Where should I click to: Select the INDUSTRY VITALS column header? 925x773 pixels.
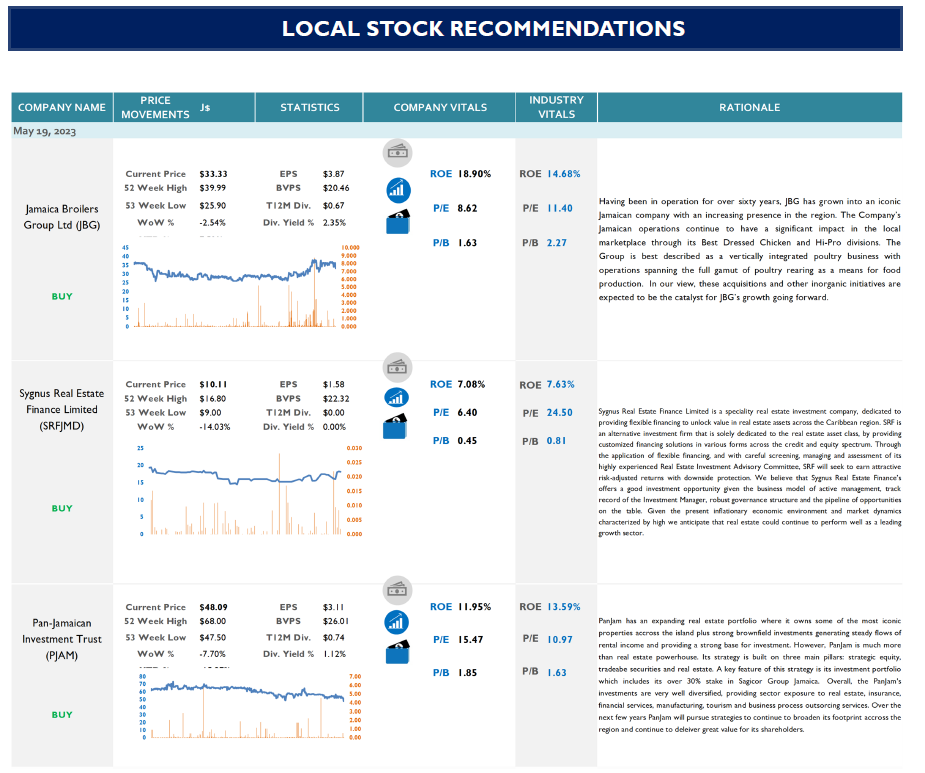point(556,107)
